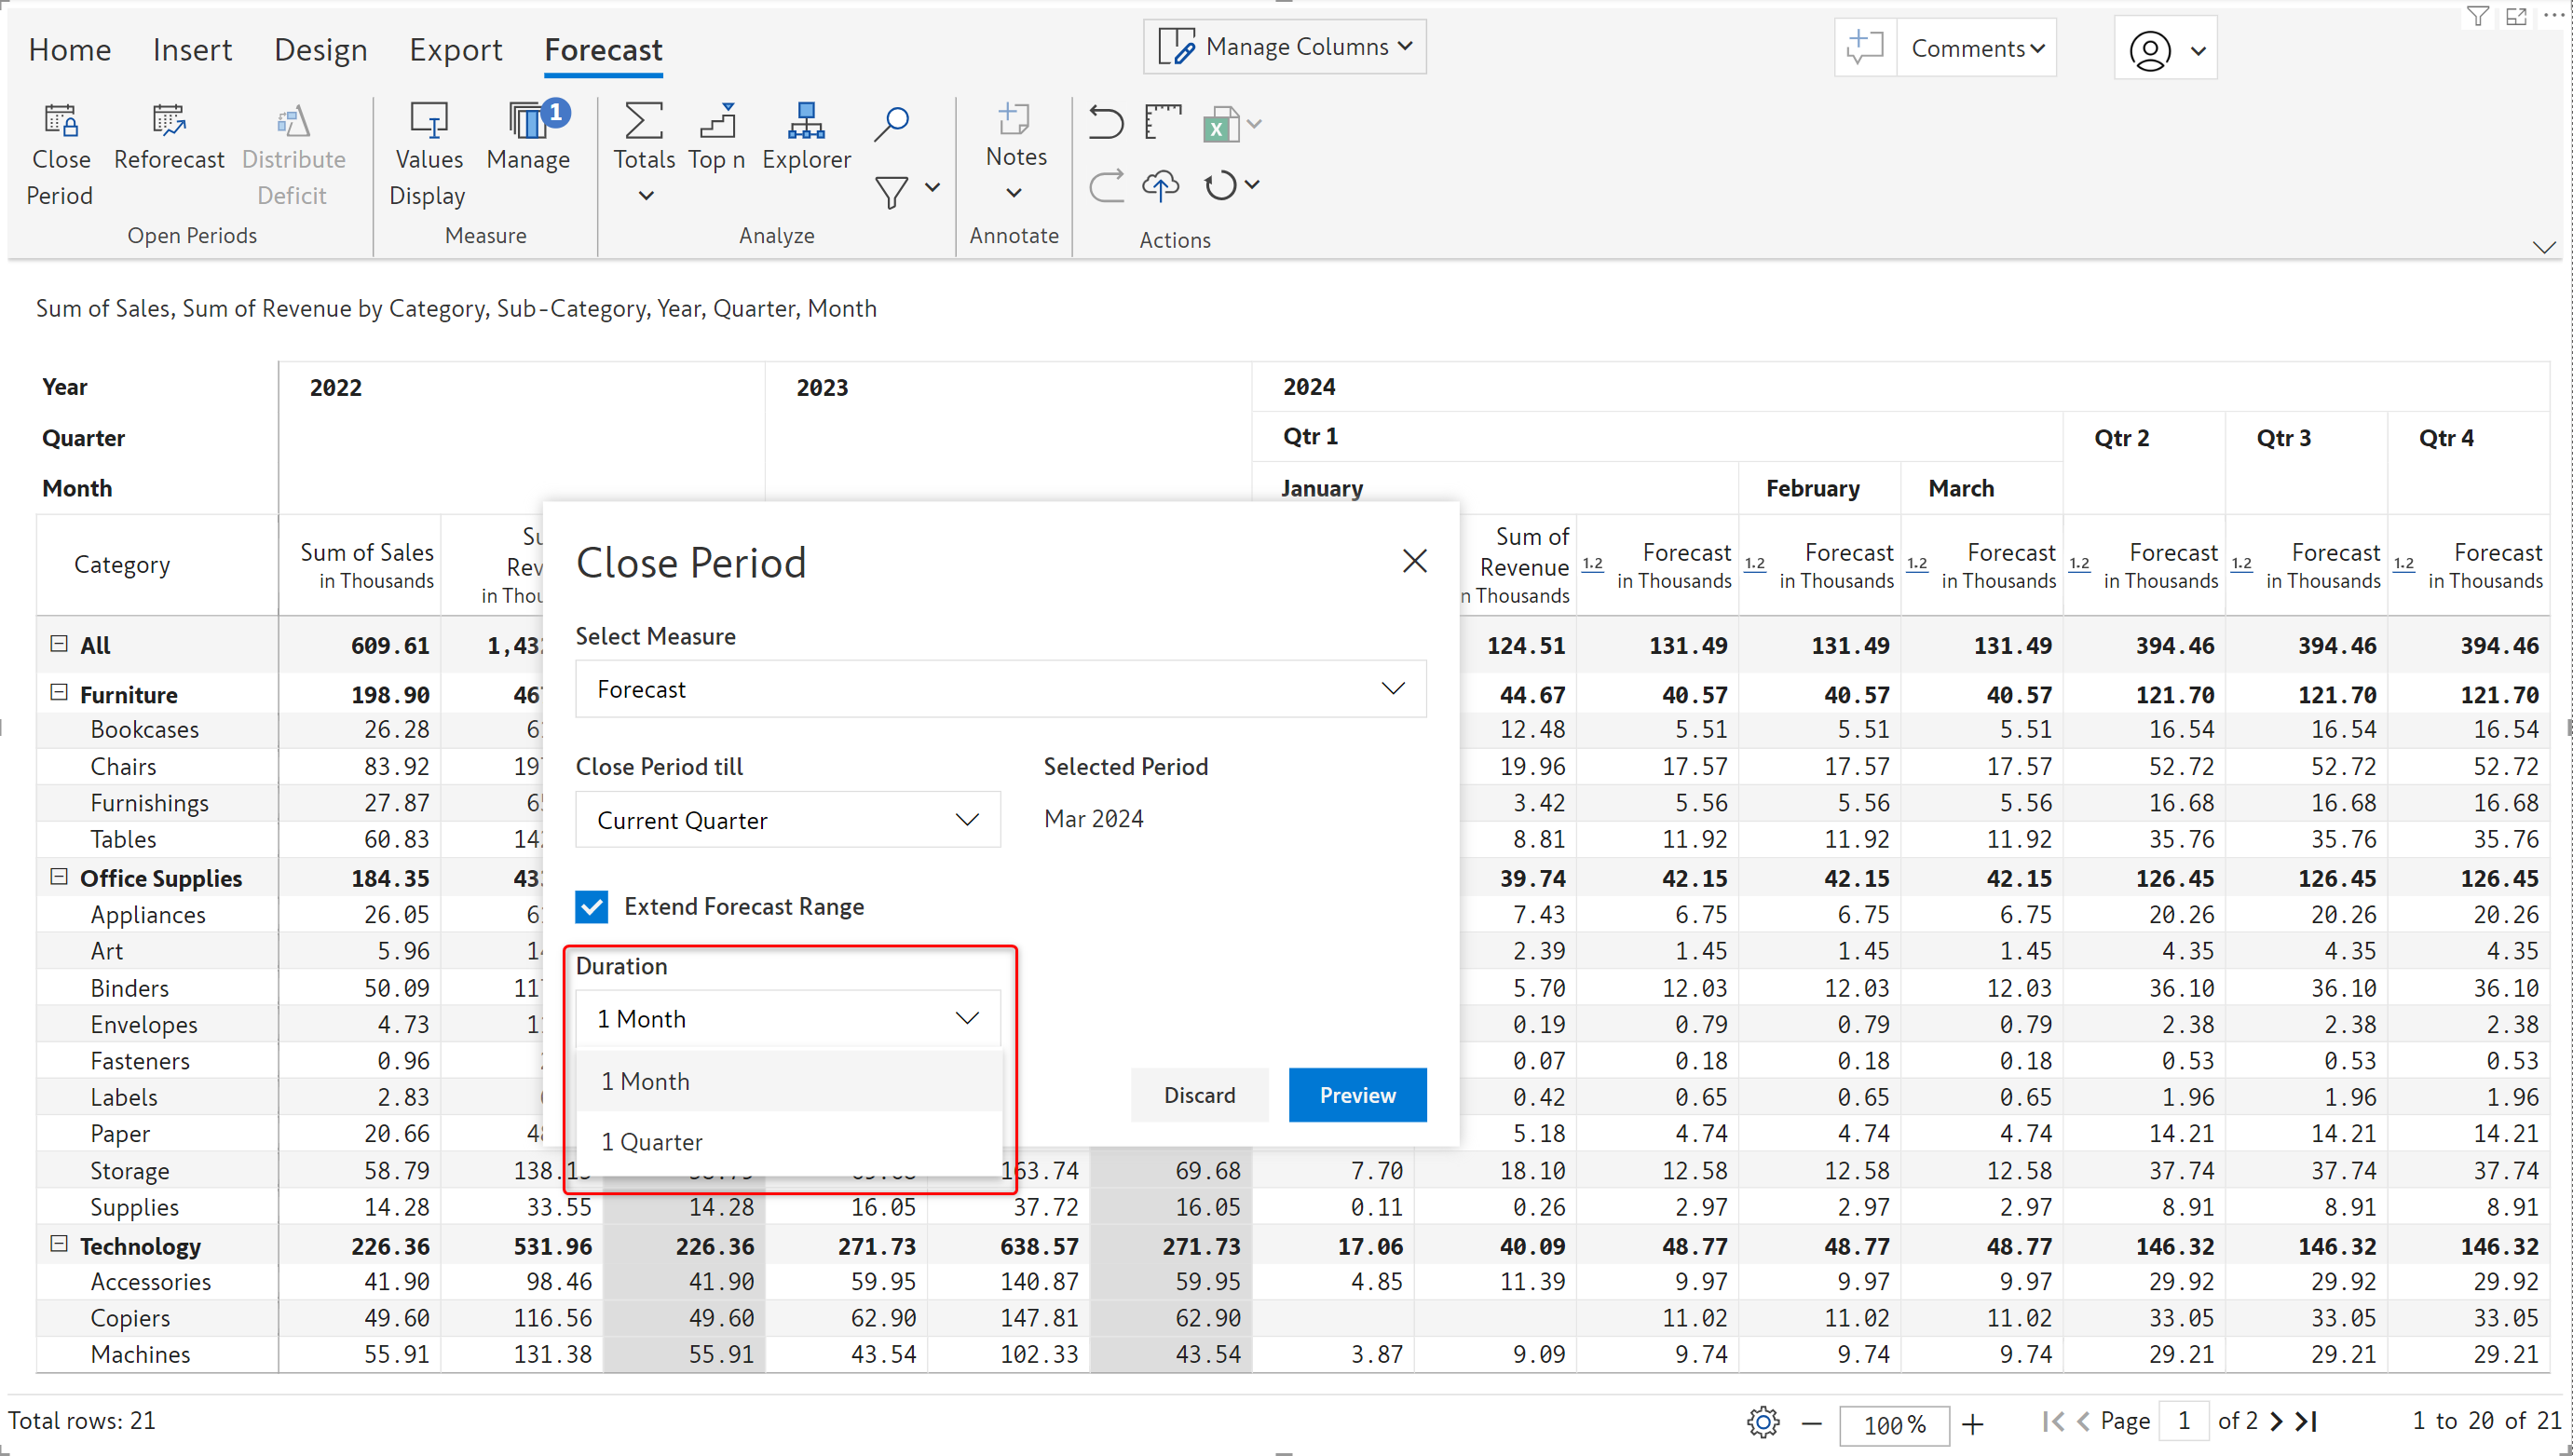
Task: Choose 1 Quarter duration option
Action: pyautogui.click(x=652, y=1142)
